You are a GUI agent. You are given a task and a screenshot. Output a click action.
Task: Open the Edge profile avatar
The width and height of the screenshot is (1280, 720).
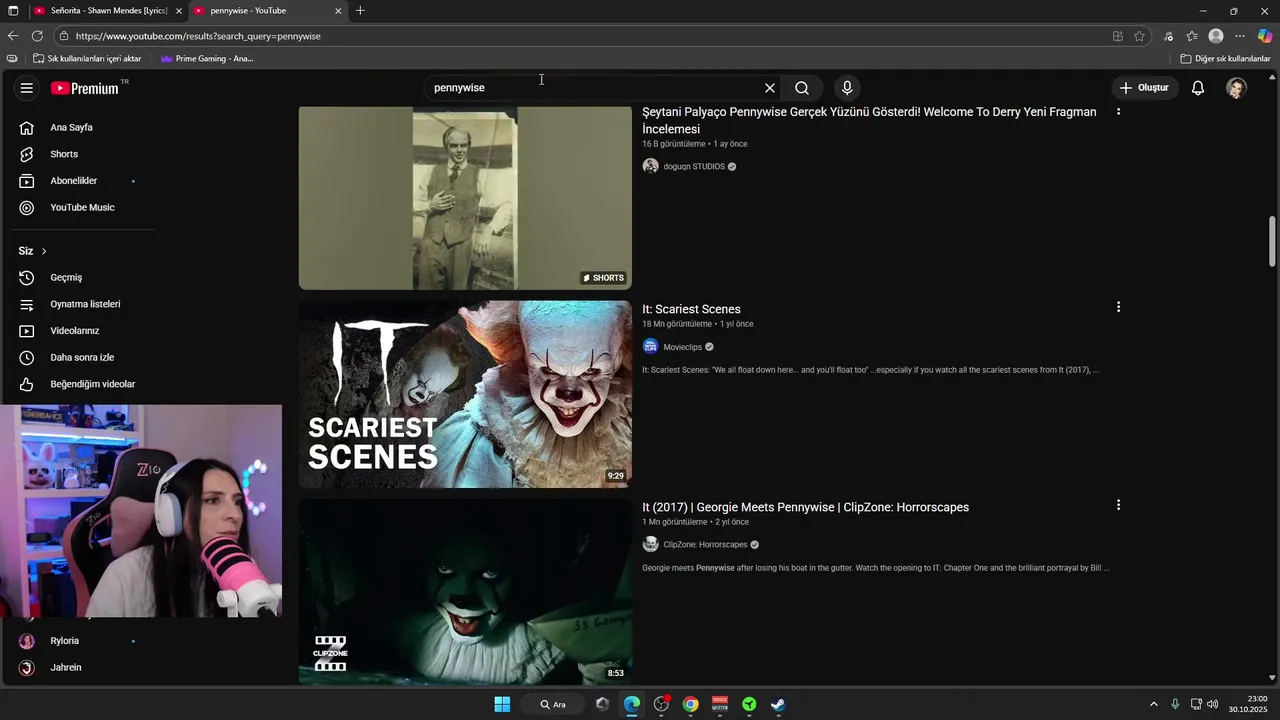[1216, 36]
